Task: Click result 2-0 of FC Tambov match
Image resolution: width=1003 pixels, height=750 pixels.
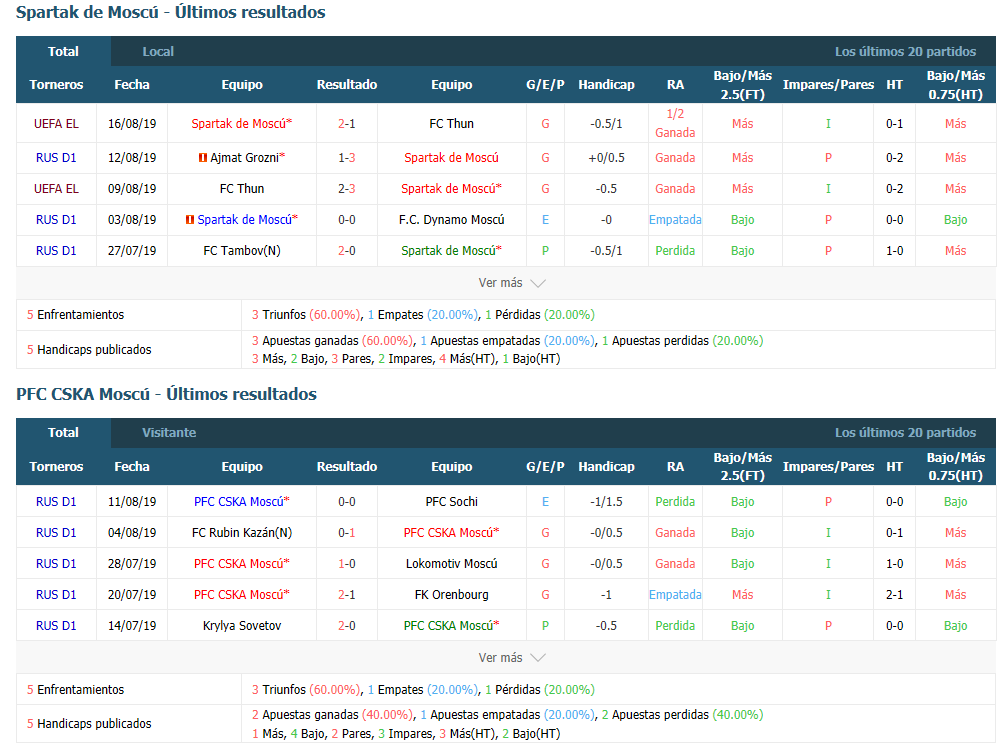Action: pos(347,251)
